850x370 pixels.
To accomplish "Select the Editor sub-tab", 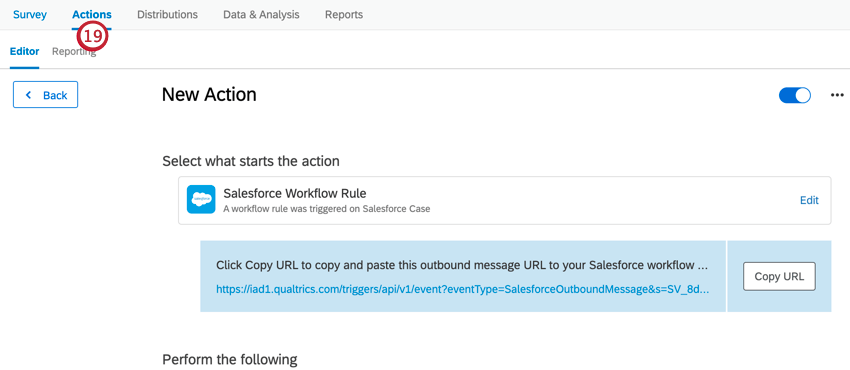I will click(24, 52).
